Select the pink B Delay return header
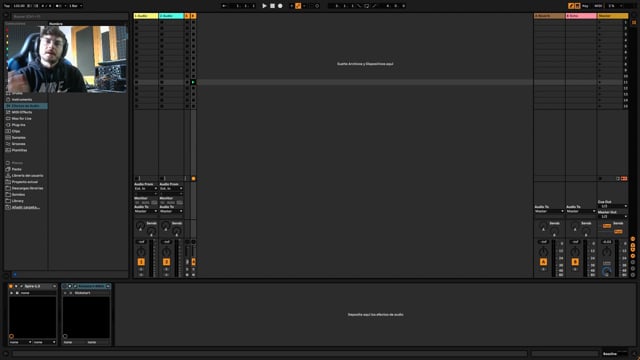This screenshot has height=360, width=640. [581, 16]
